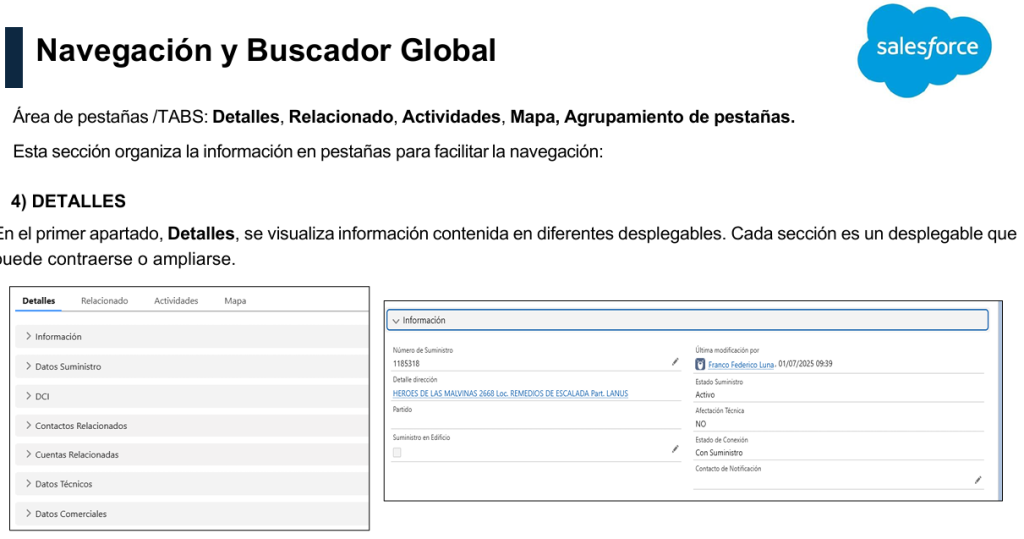Open Franco Federico Luna user link
The width and height of the screenshot is (1024, 539).
[741, 365]
